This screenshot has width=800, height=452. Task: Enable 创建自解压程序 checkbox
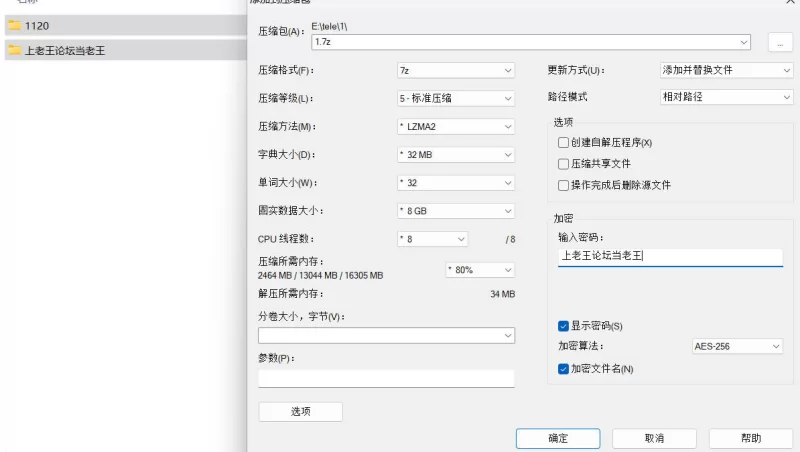click(564, 143)
